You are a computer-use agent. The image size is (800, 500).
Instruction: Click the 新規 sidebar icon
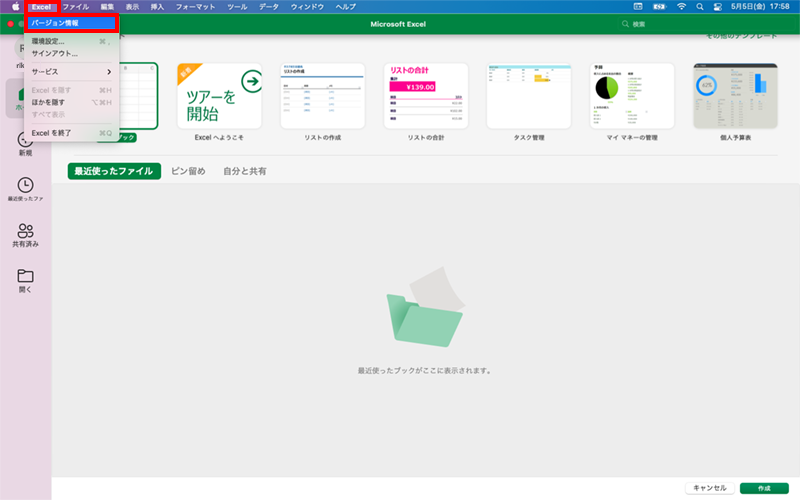25,144
